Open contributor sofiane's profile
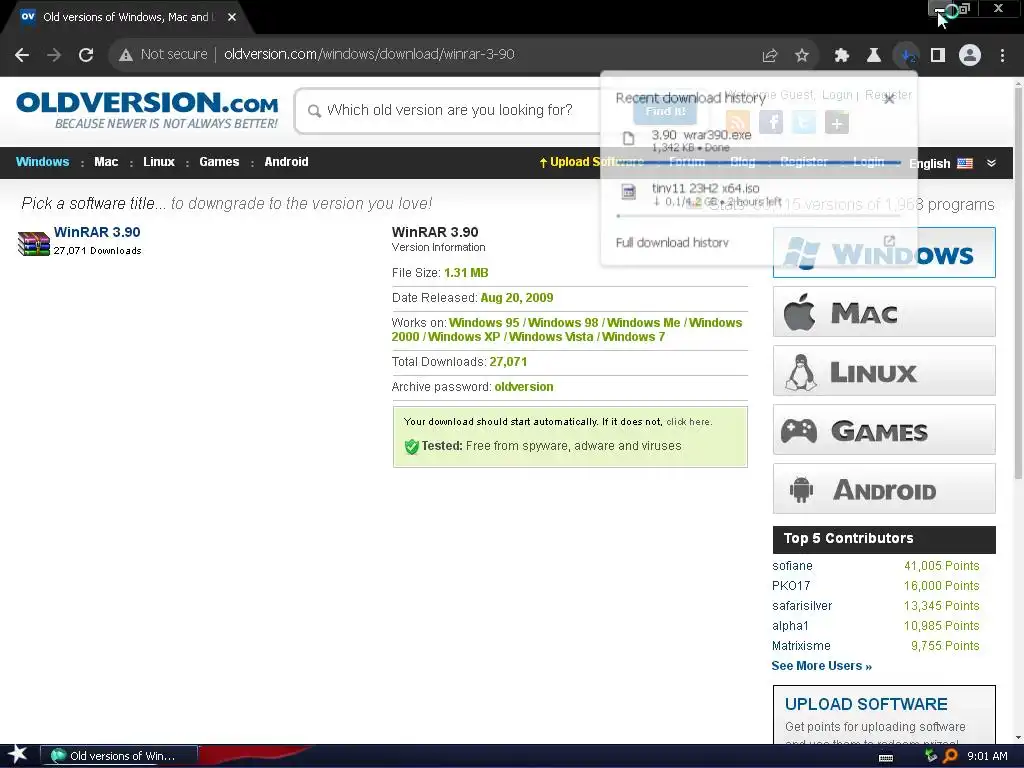Viewport: 1024px width, 768px height. click(792, 566)
